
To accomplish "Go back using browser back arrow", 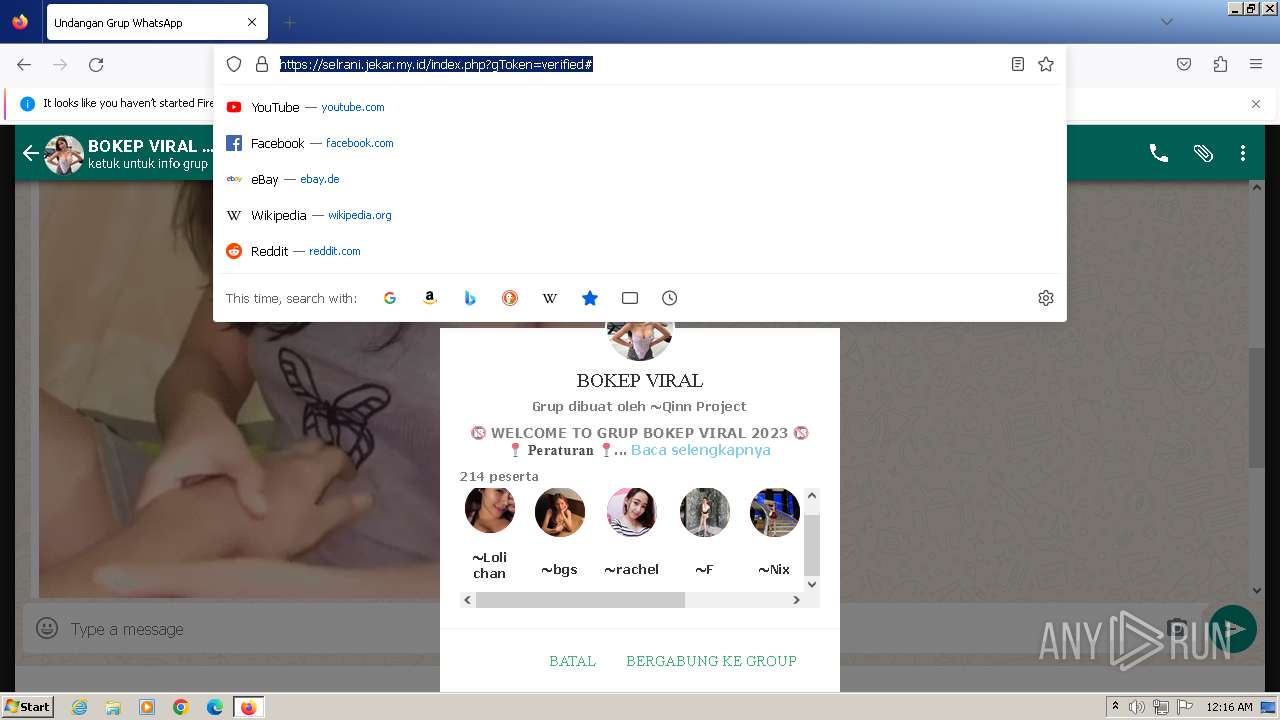I will [24, 64].
